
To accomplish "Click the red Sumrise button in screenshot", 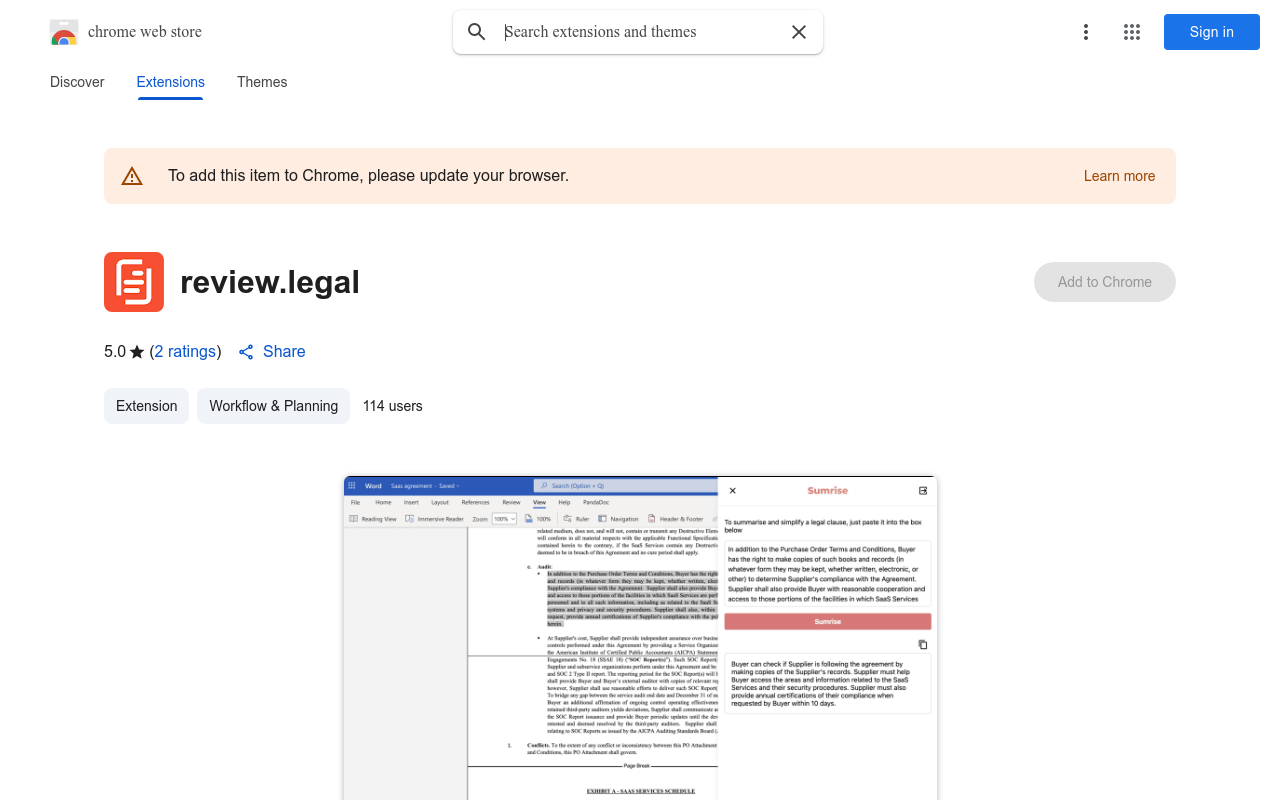I will (x=828, y=622).
